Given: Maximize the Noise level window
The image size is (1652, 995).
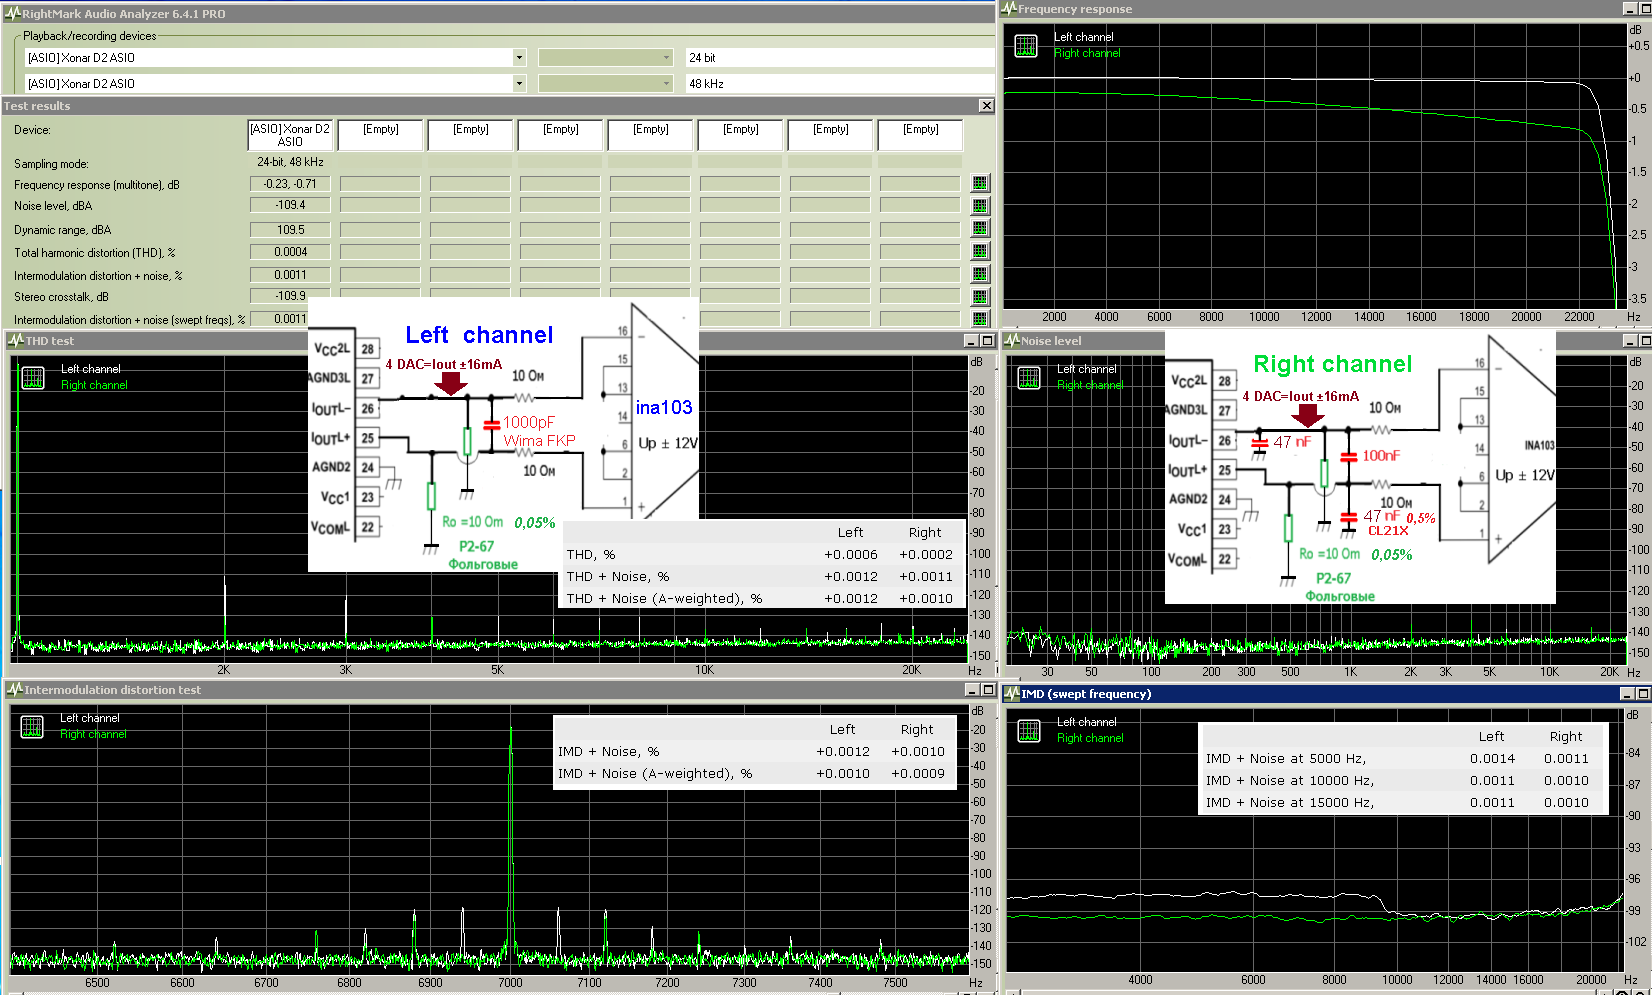Looking at the screenshot, I should pos(1644,341).
